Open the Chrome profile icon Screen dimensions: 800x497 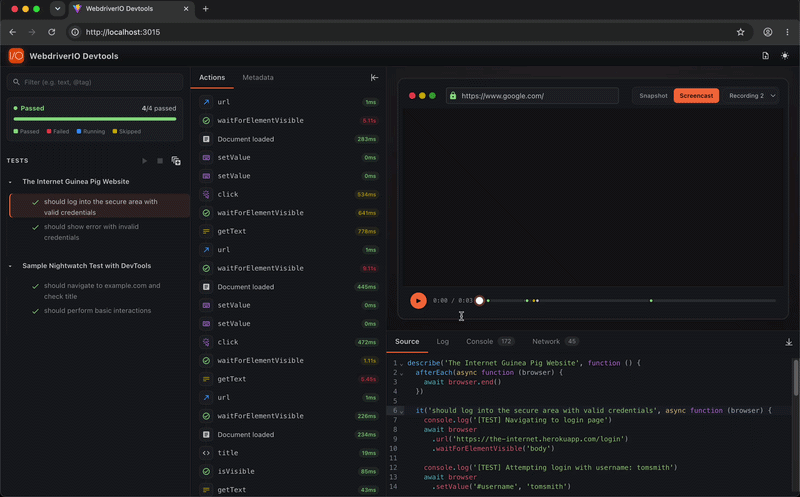pyautogui.click(x=767, y=32)
